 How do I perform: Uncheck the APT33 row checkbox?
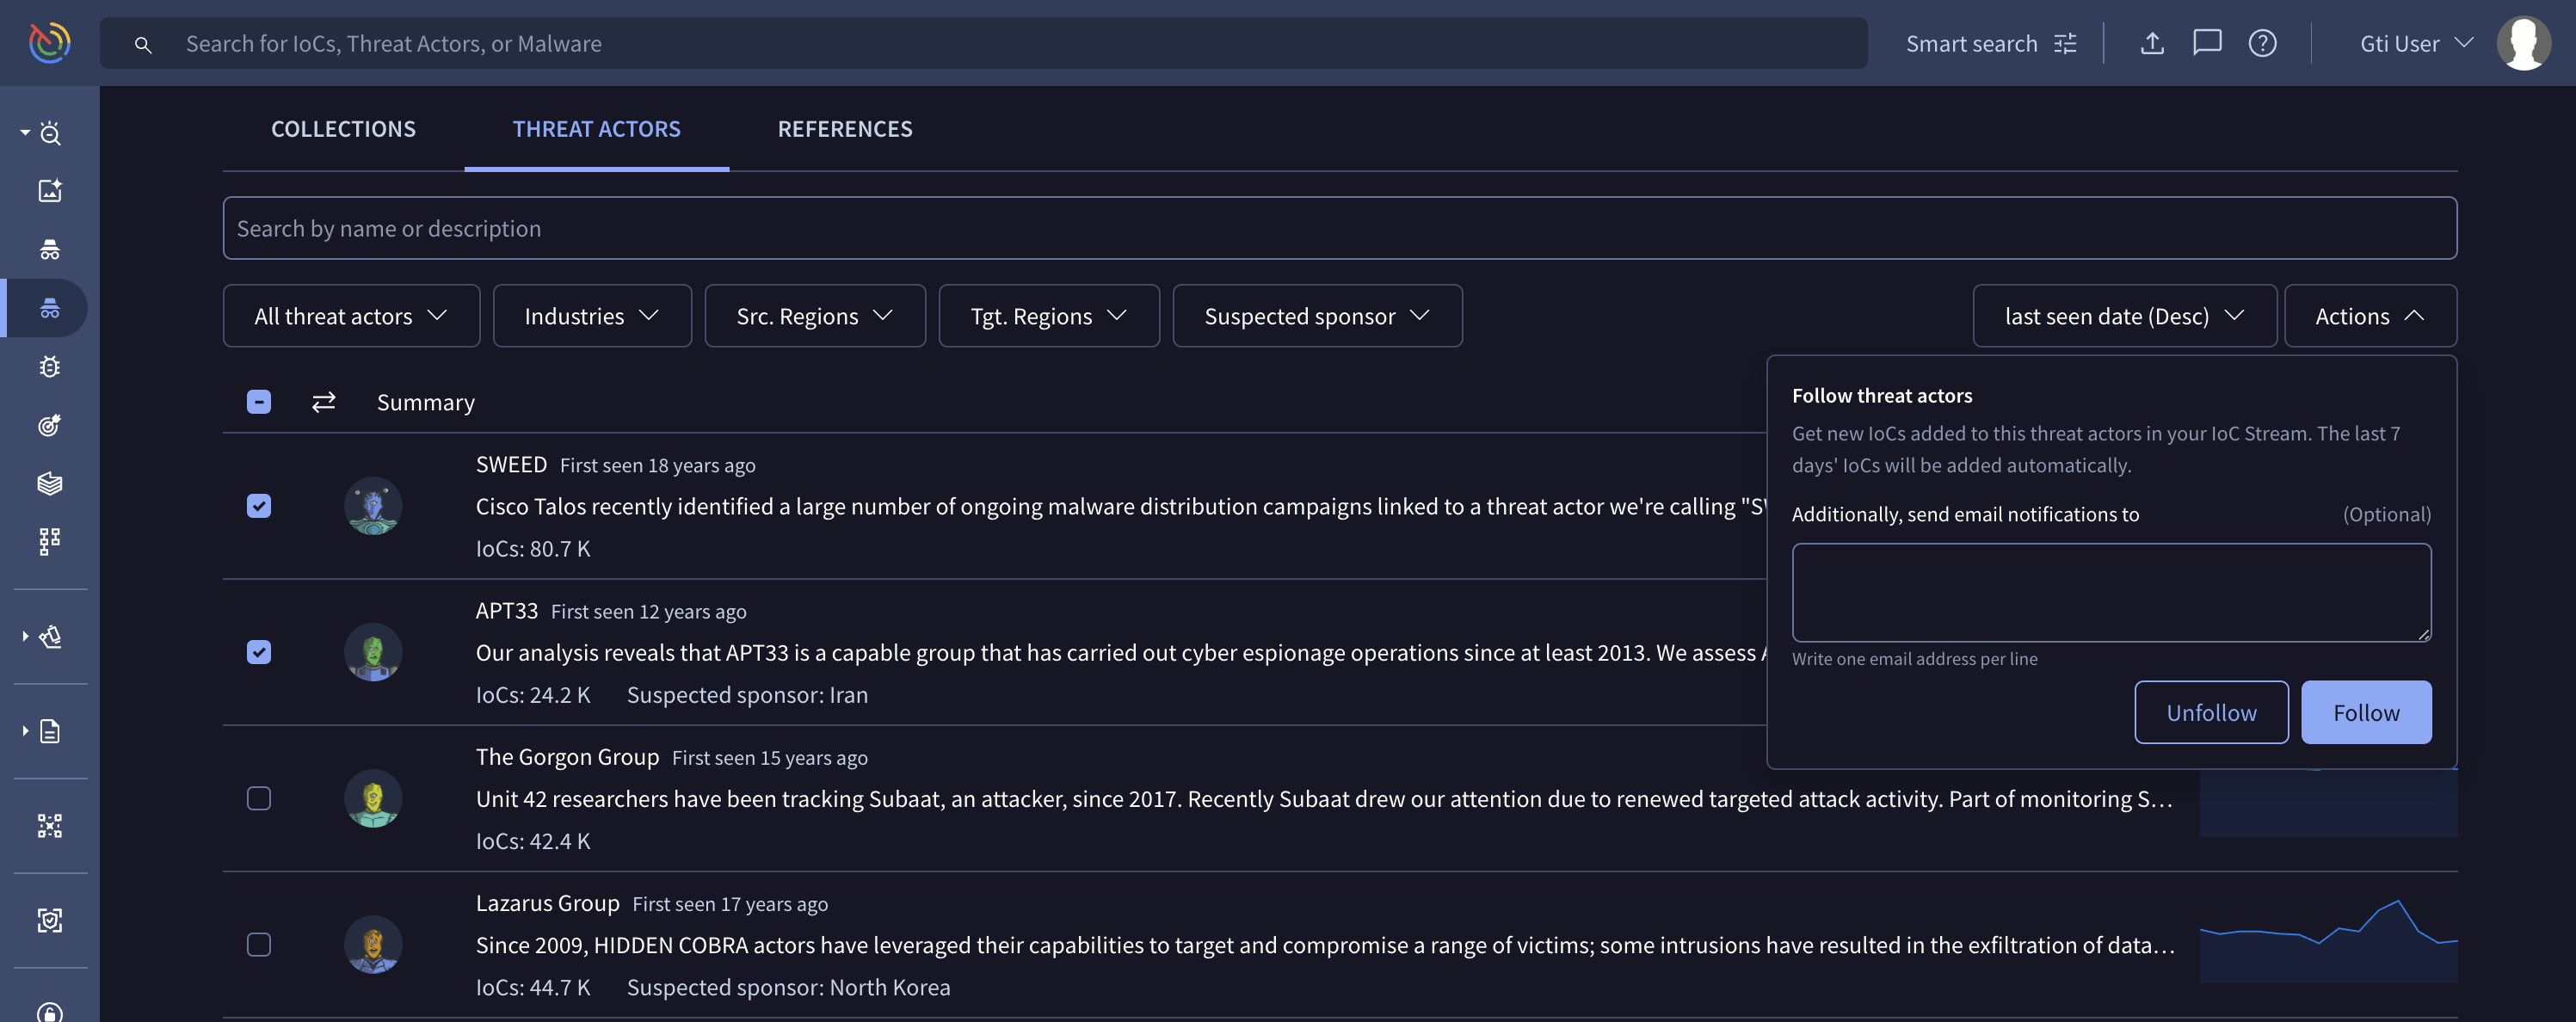(259, 652)
